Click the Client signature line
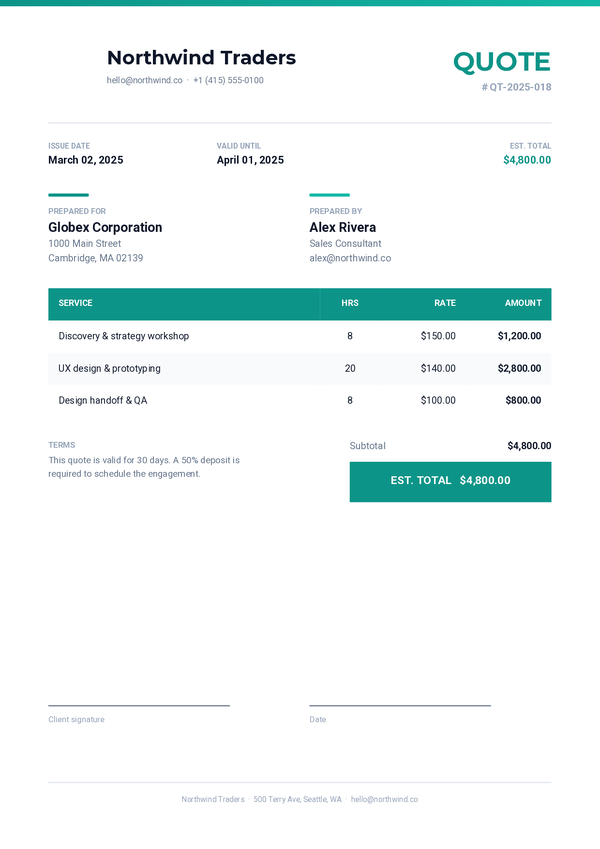 (x=139, y=706)
